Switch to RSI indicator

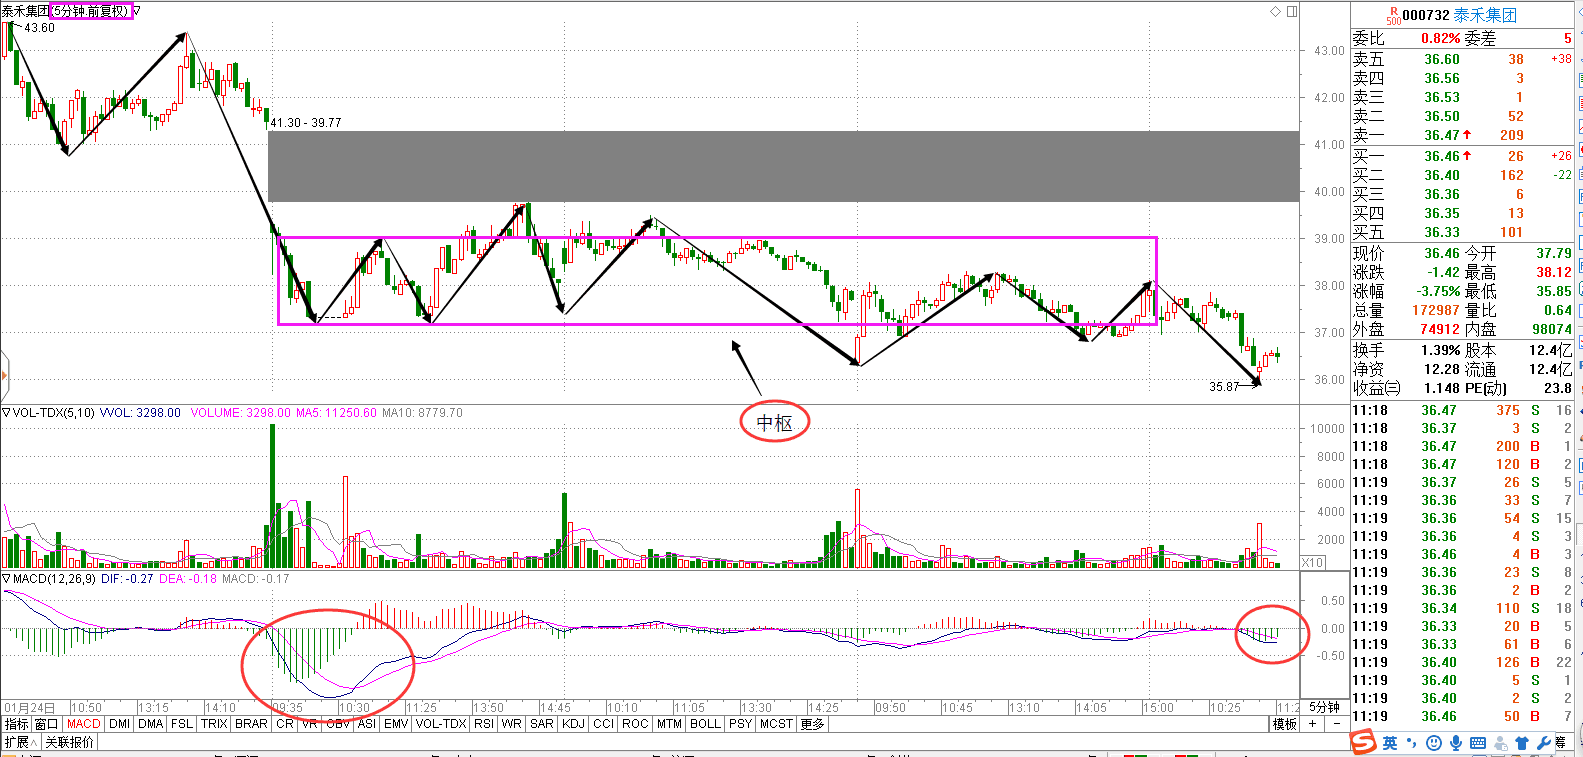[484, 724]
